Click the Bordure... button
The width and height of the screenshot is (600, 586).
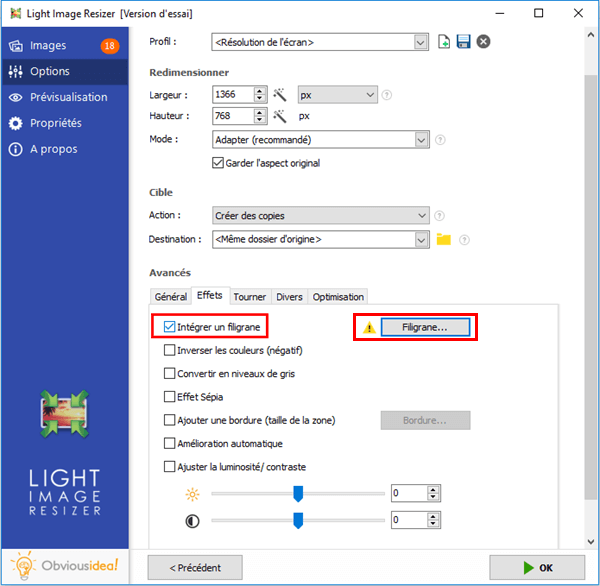(426, 421)
